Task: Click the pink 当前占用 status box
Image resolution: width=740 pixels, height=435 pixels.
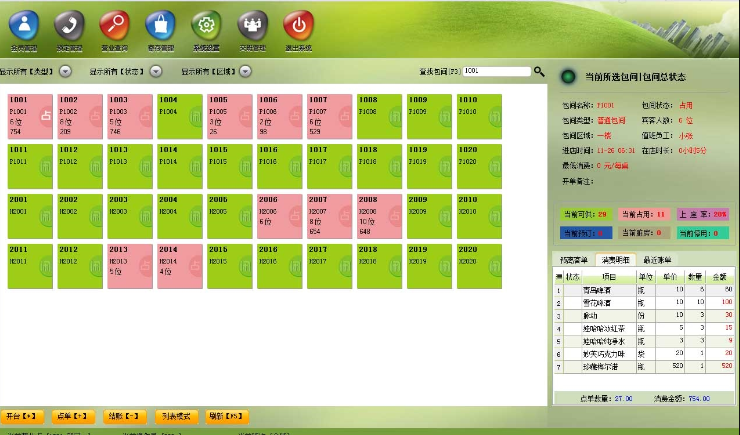Action: coord(644,214)
